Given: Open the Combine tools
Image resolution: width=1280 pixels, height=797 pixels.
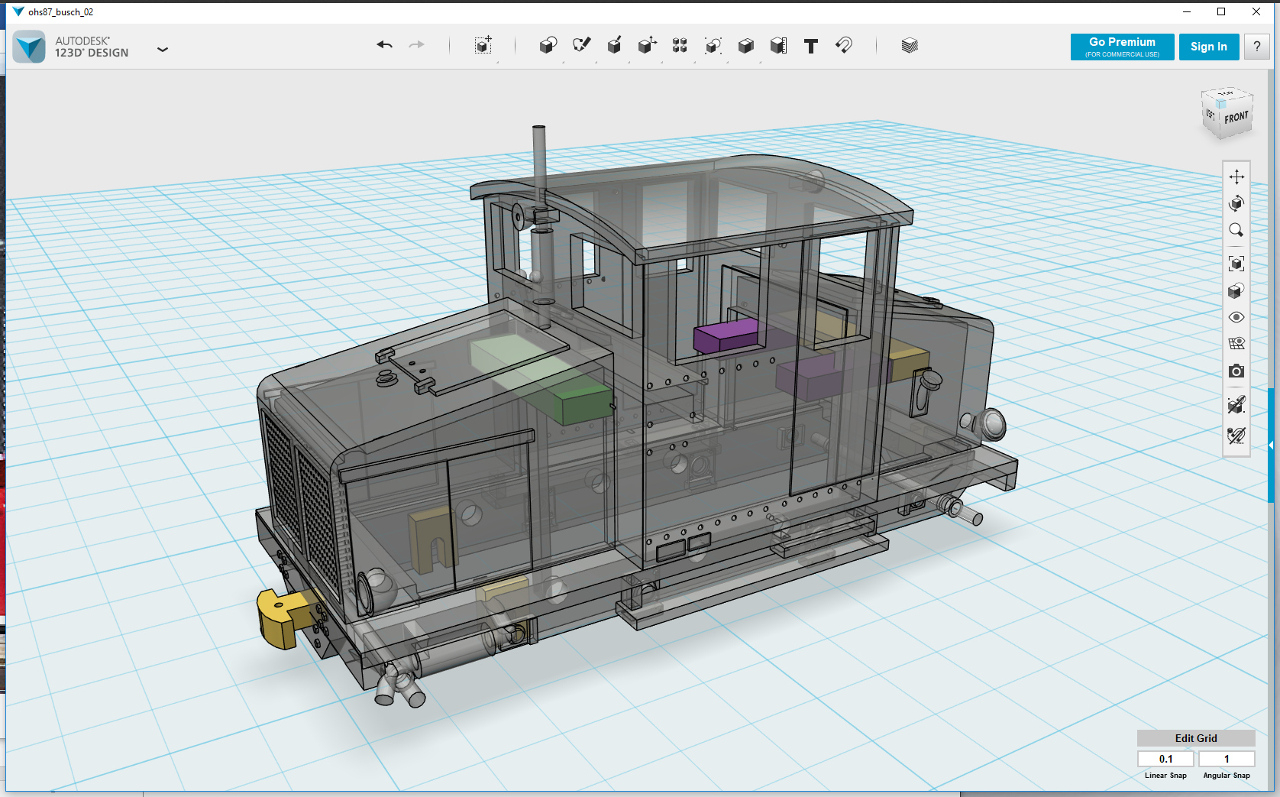Looking at the screenshot, I should [x=746, y=45].
